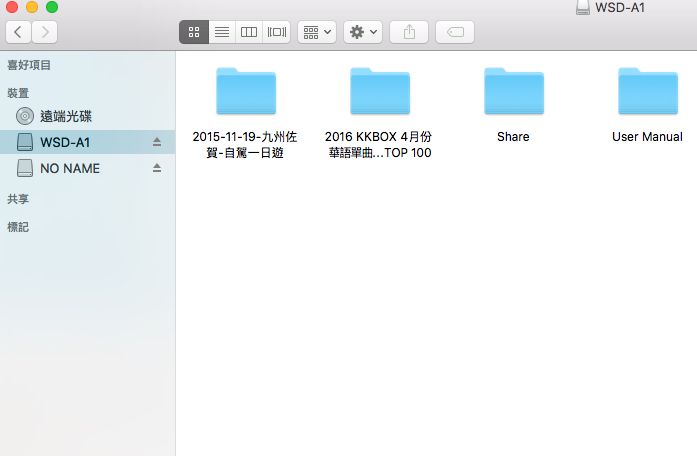Select the 2016 KKBOX 4月份 folder icon
Image resolution: width=697 pixels, height=456 pixels.
380,91
